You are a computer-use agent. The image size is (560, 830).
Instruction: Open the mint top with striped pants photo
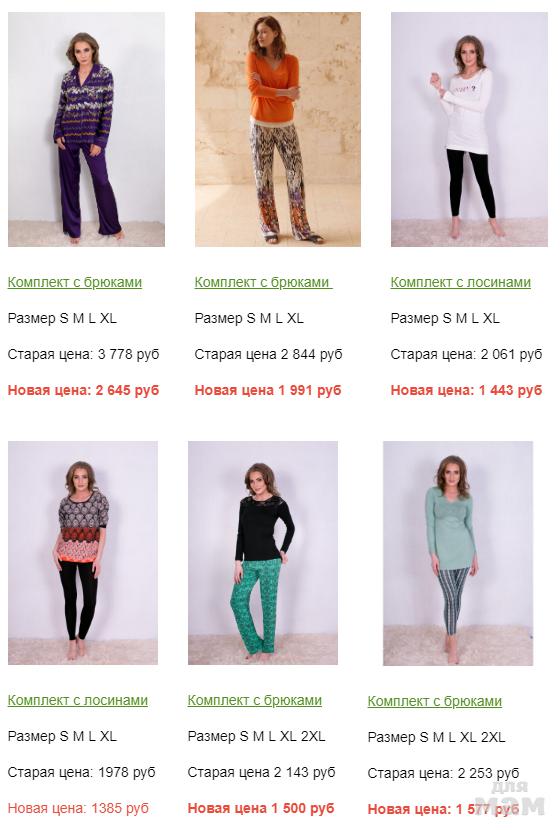(458, 553)
